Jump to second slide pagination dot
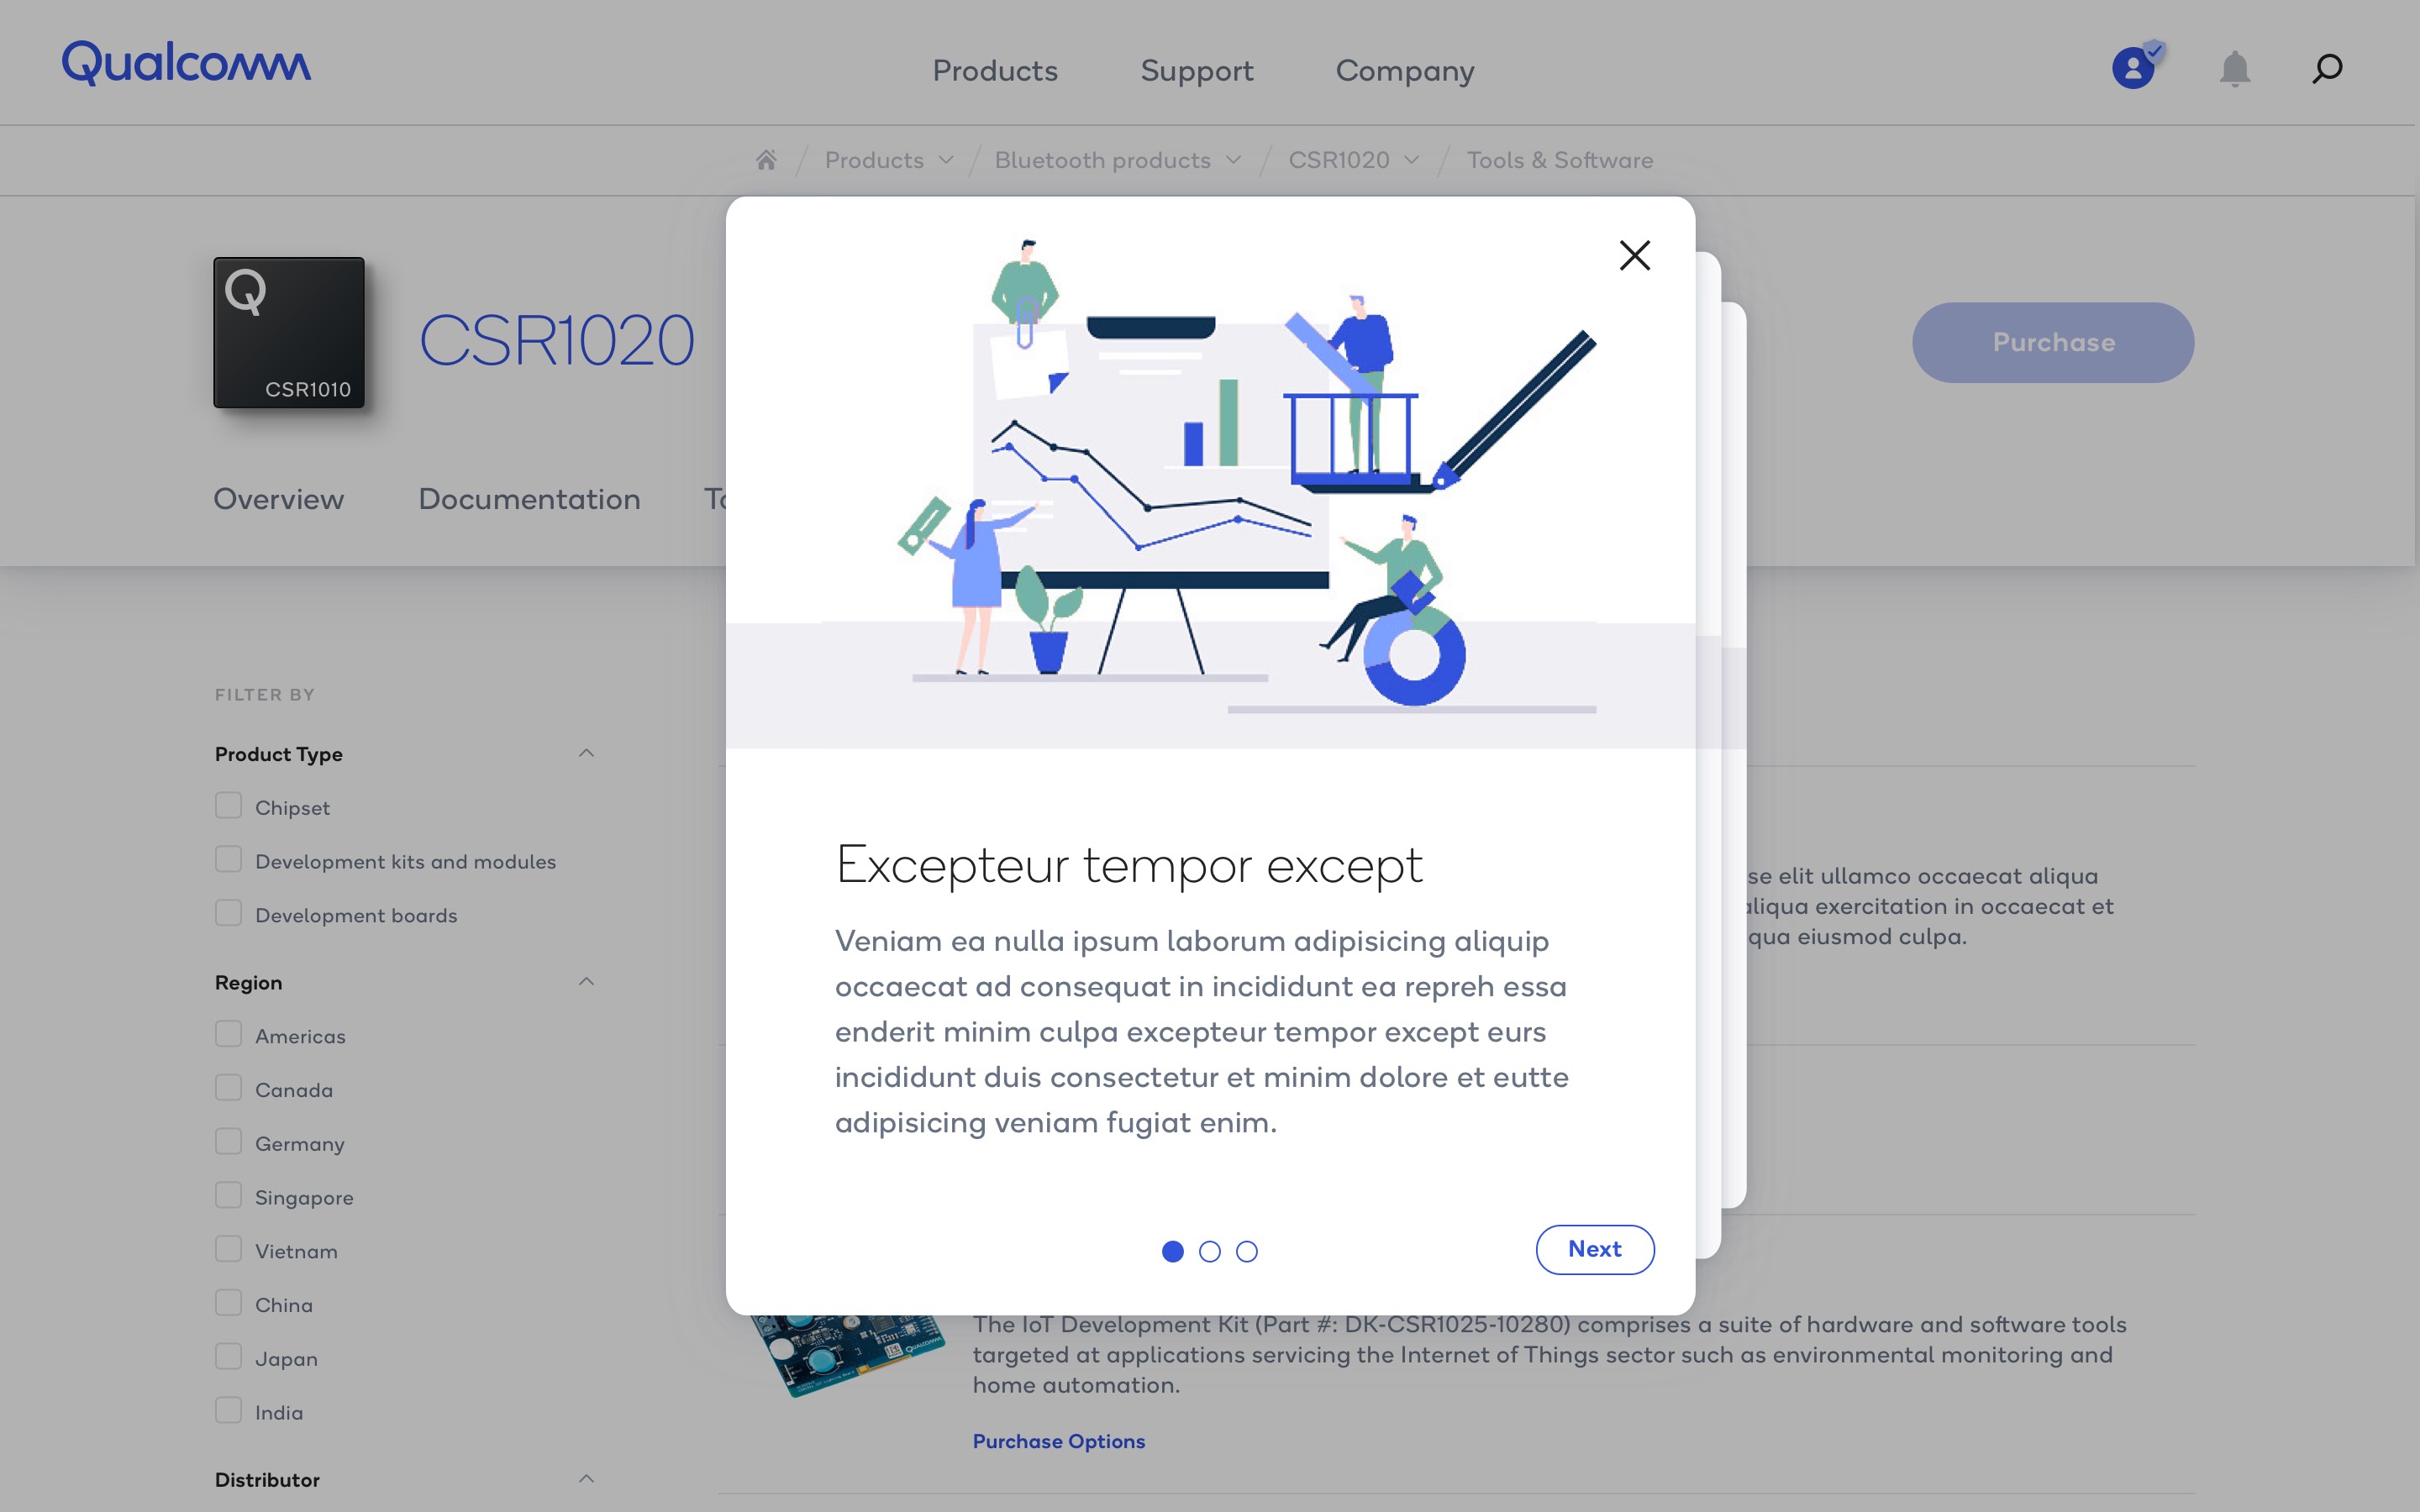Image resolution: width=2420 pixels, height=1512 pixels. [x=1210, y=1251]
